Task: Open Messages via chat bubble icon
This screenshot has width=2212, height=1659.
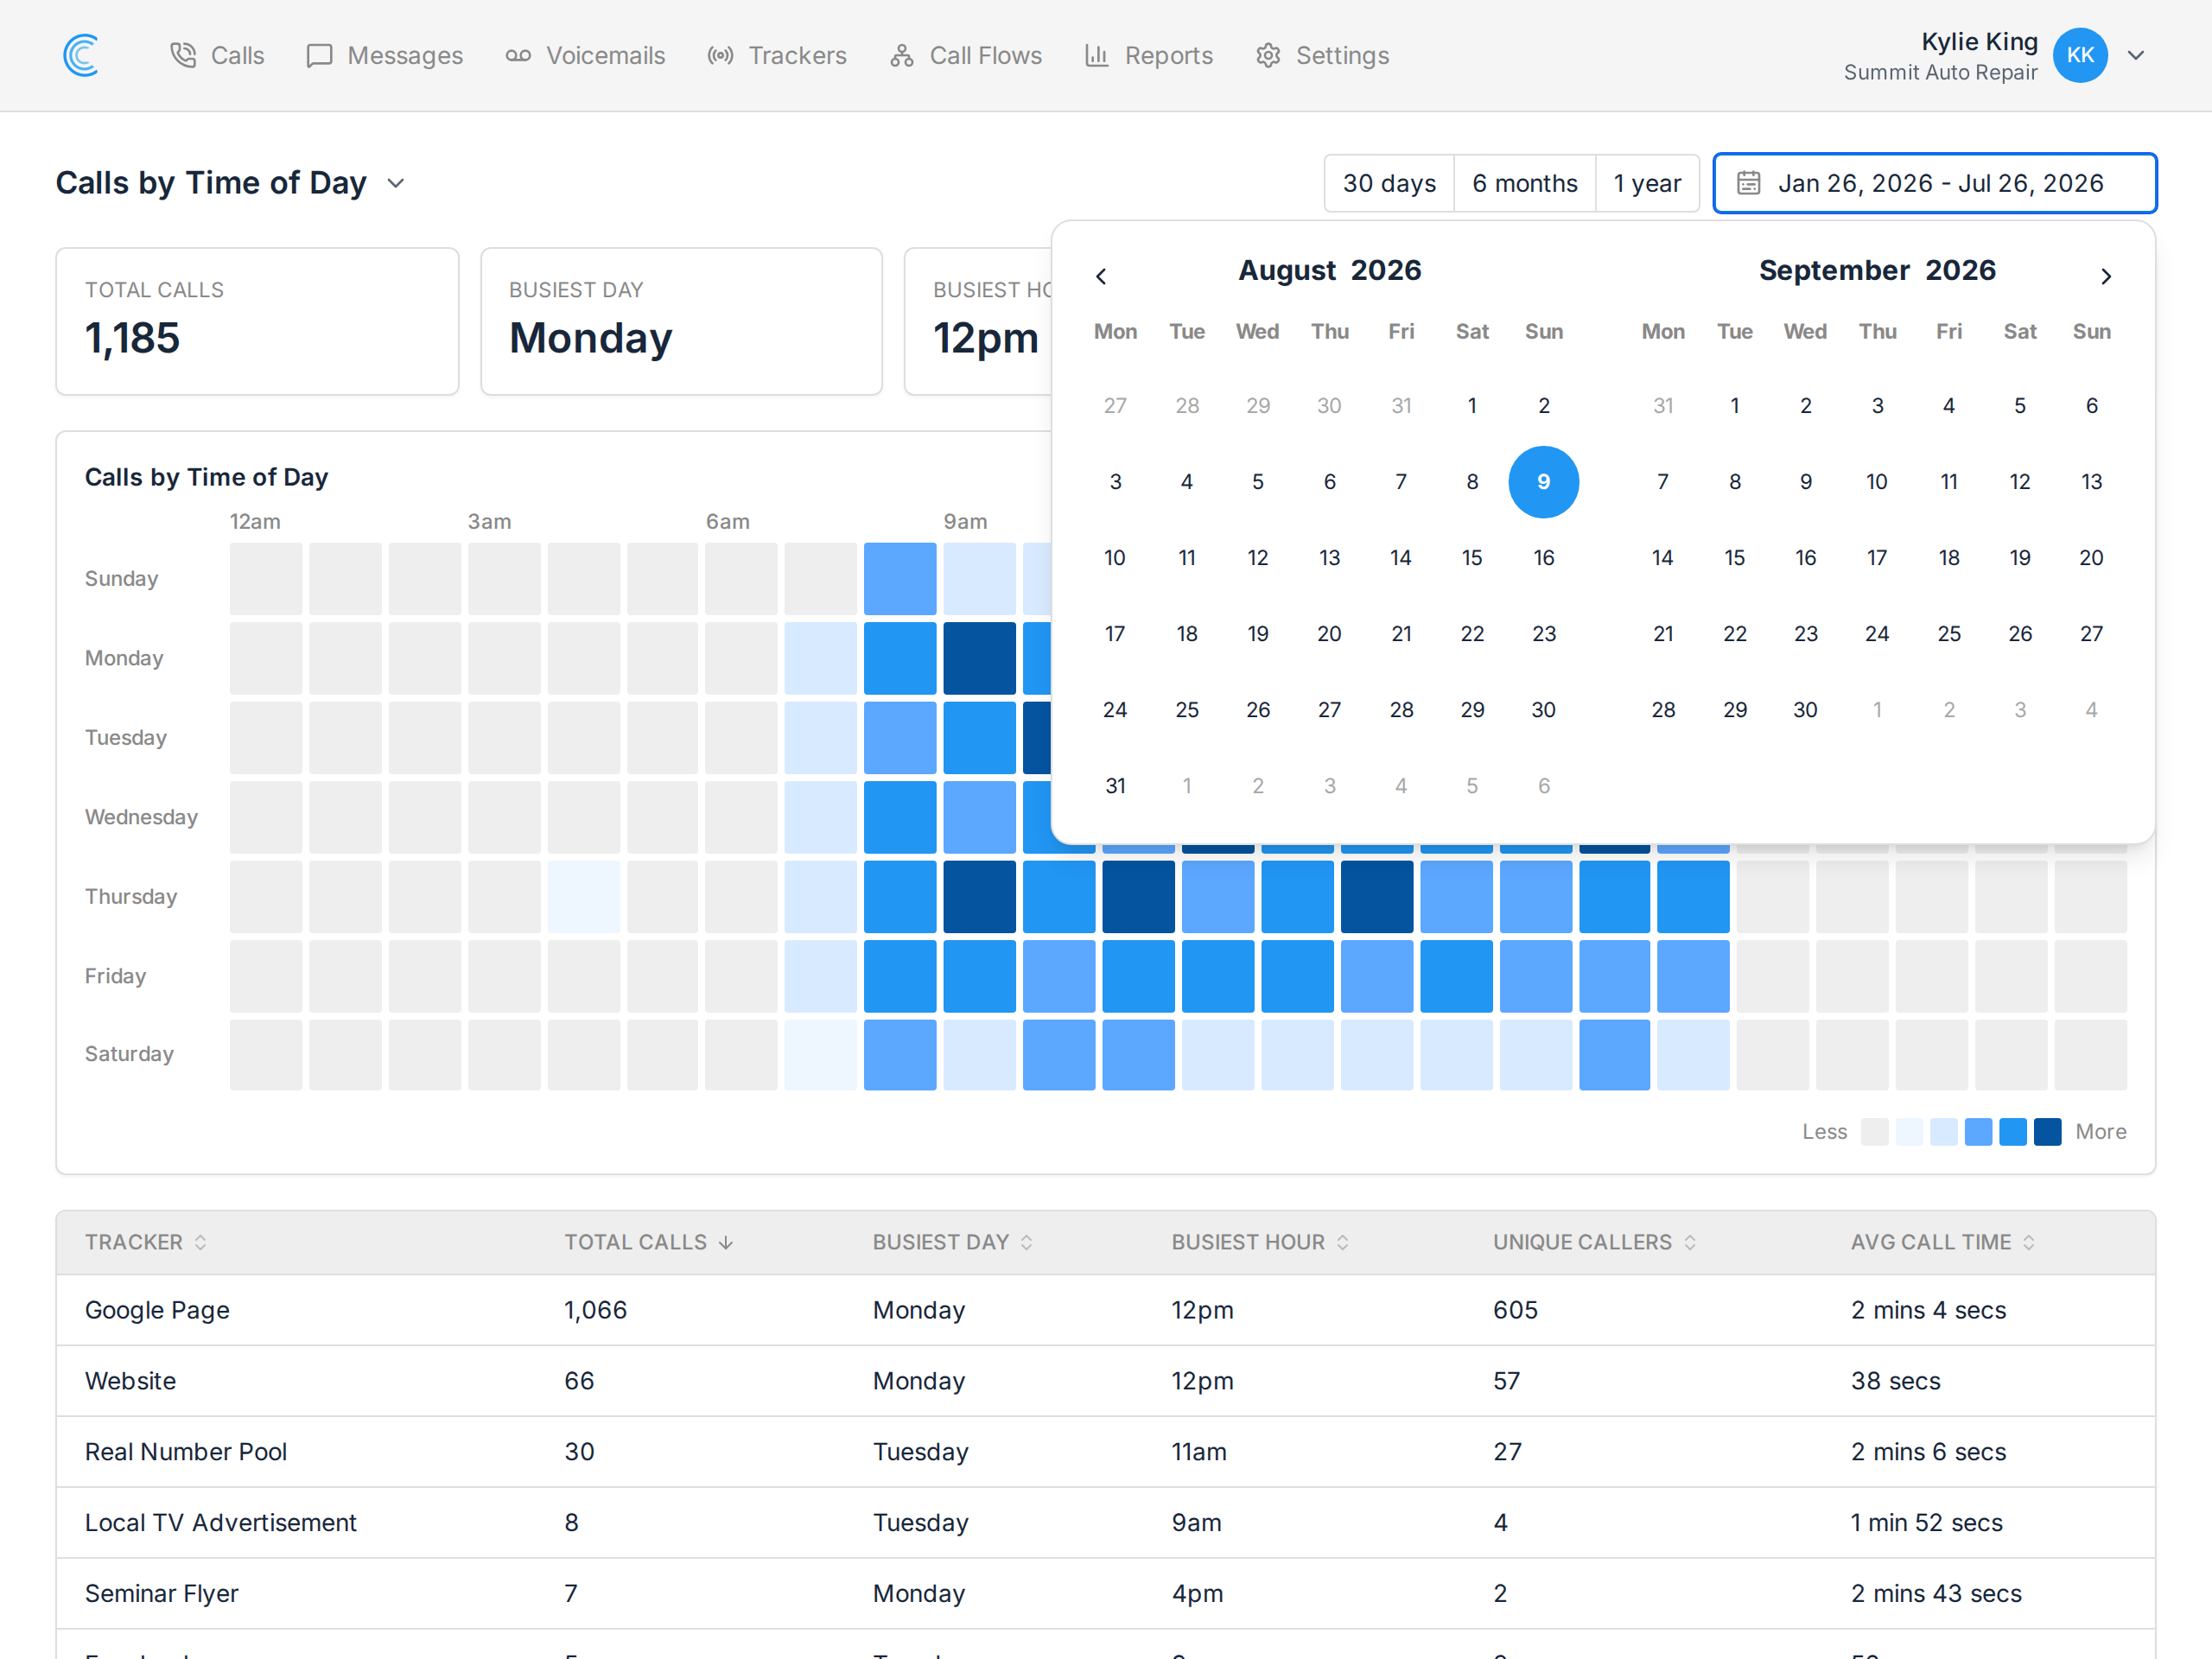Action: point(319,55)
